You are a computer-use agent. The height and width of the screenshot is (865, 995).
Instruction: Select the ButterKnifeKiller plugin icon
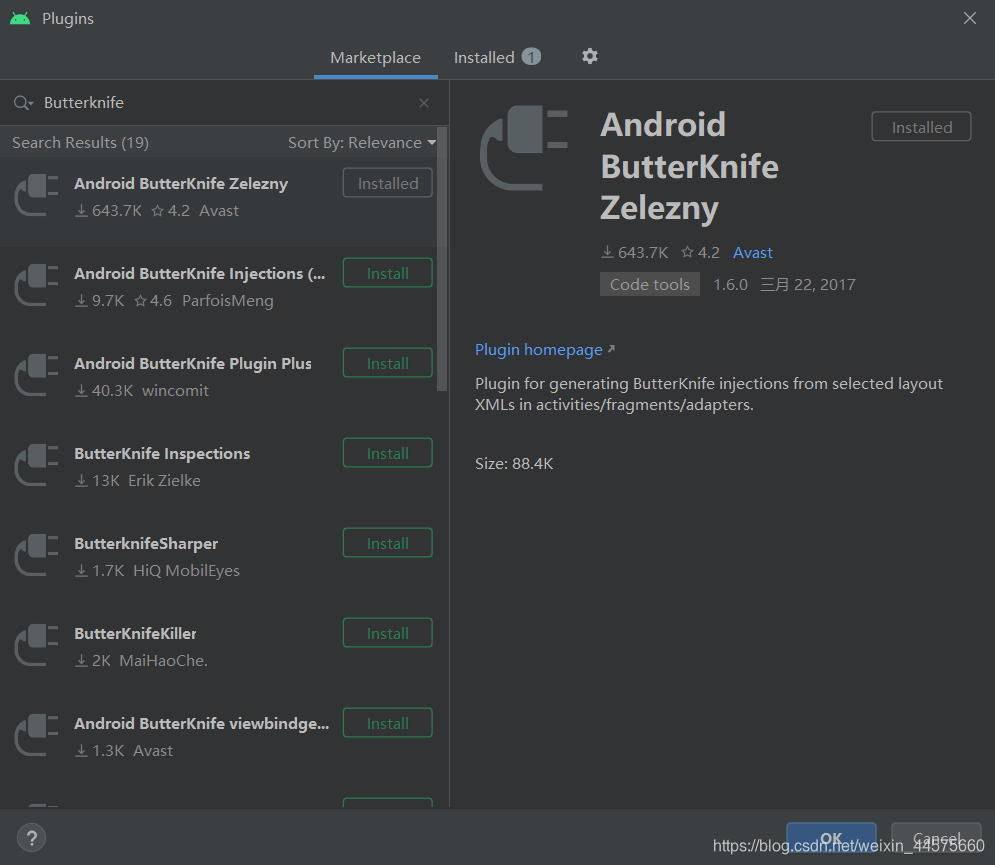(36, 646)
